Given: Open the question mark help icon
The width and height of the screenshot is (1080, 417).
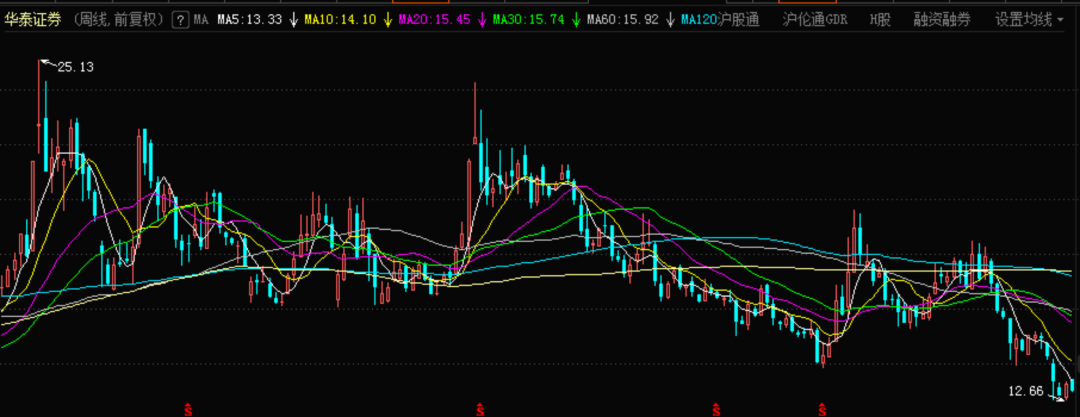Looking at the screenshot, I should (180, 20).
